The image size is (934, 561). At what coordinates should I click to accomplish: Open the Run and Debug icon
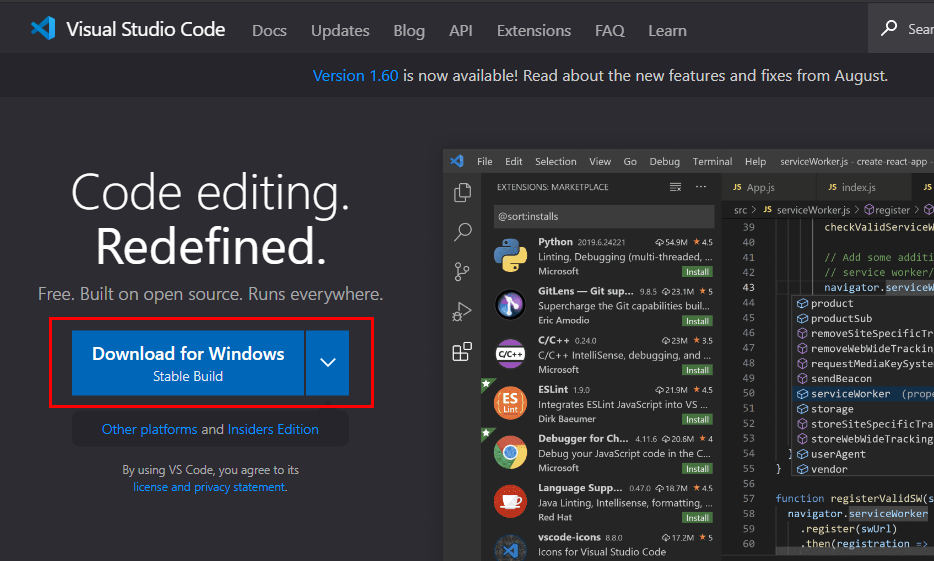point(462,311)
